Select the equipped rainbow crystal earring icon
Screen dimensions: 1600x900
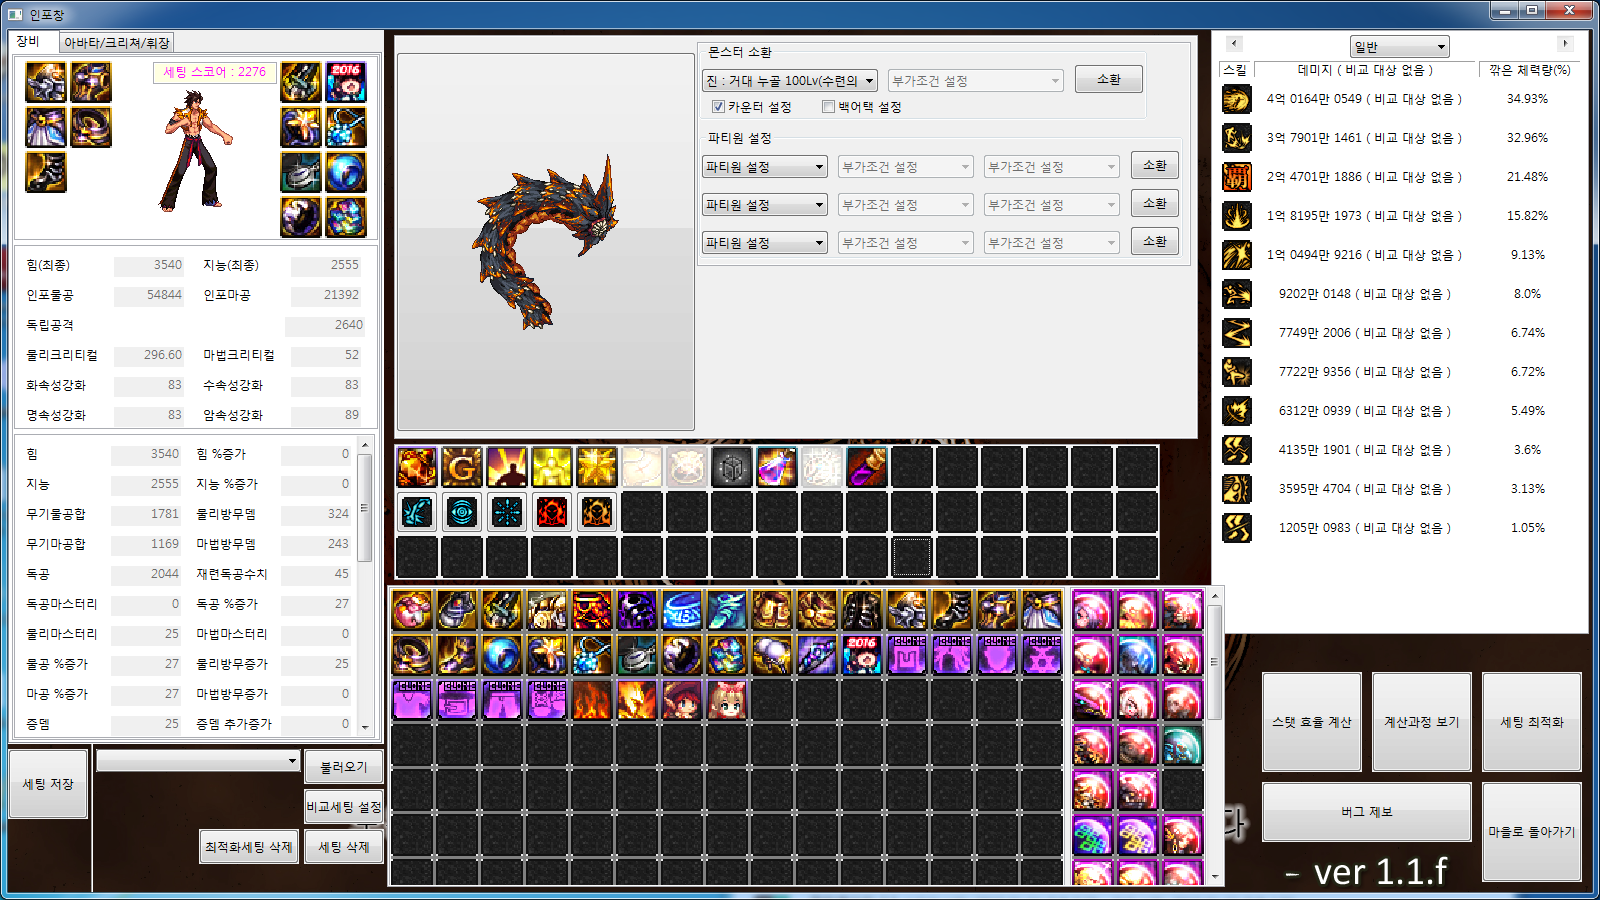(346, 217)
